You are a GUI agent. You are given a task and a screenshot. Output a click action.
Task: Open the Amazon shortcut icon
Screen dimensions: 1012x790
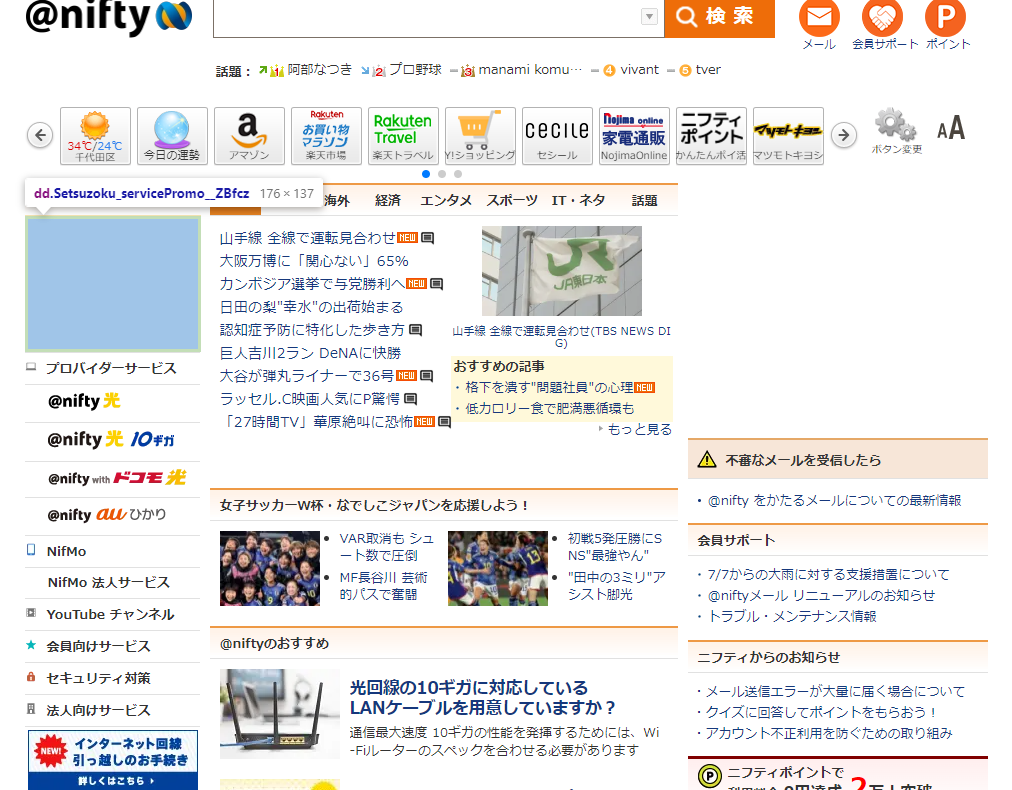tap(249, 135)
